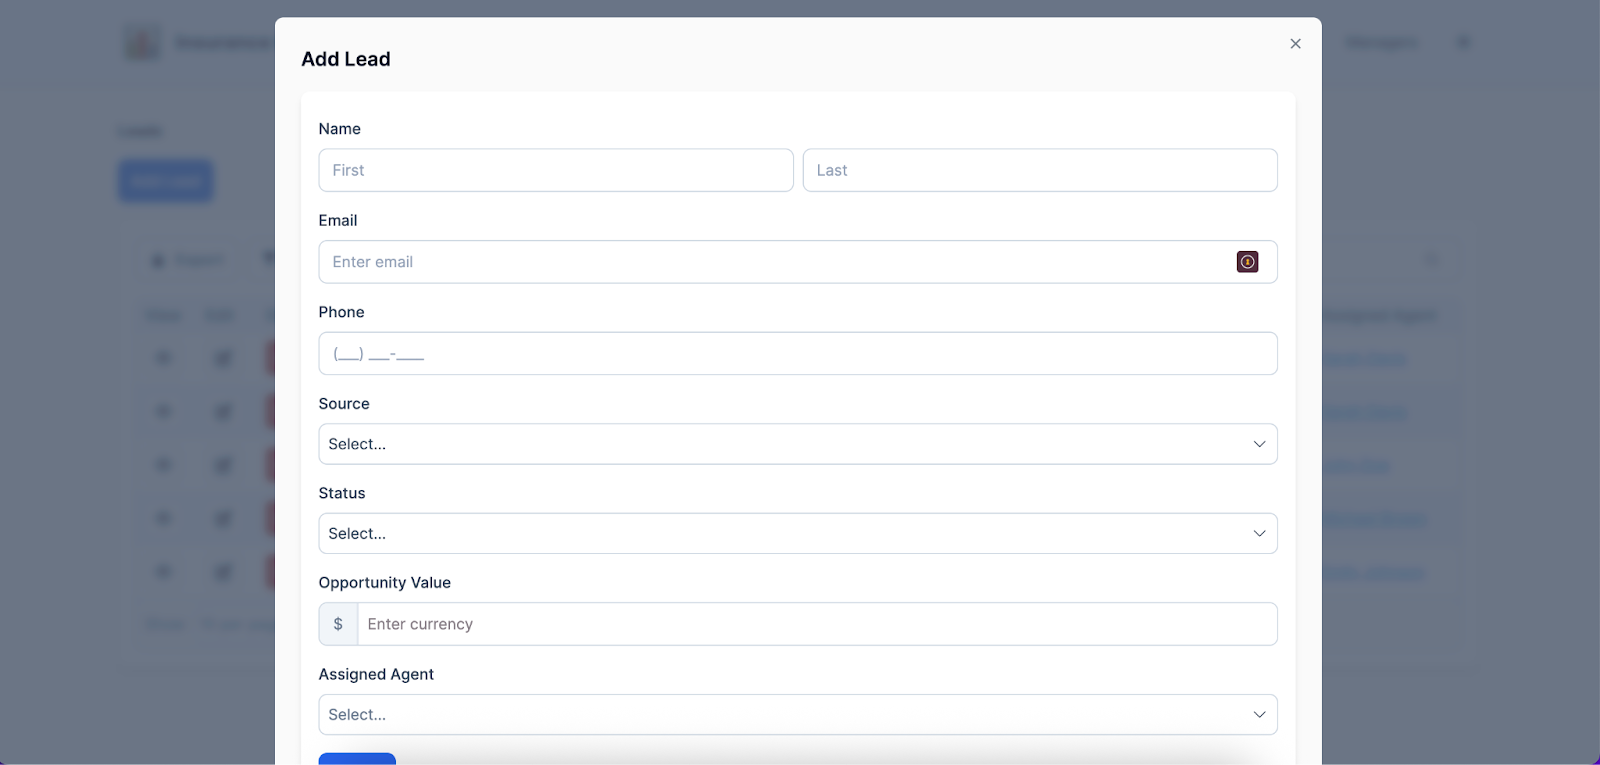The width and height of the screenshot is (1600, 765).
Task: Click the Phone number masked field
Action: tap(797, 354)
